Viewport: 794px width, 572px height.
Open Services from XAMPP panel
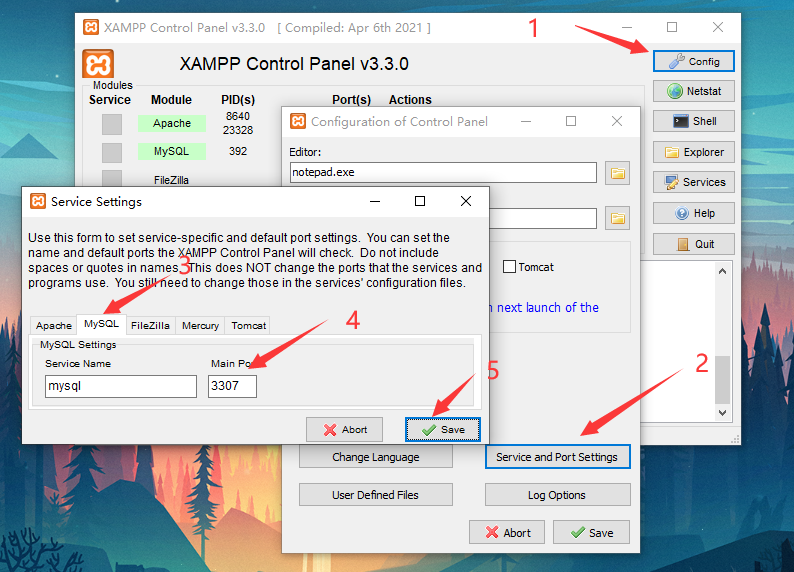(x=693, y=182)
